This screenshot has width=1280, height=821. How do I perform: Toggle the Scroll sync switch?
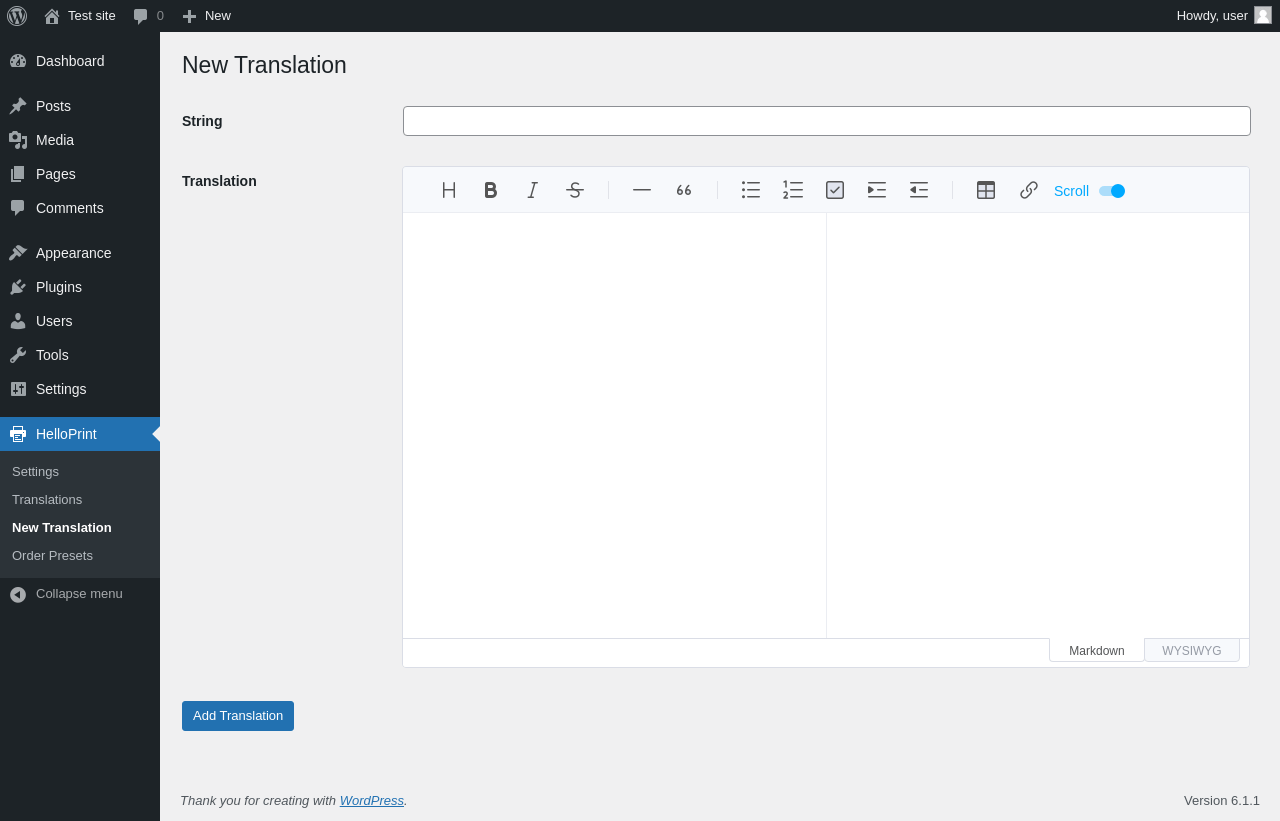point(1112,191)
